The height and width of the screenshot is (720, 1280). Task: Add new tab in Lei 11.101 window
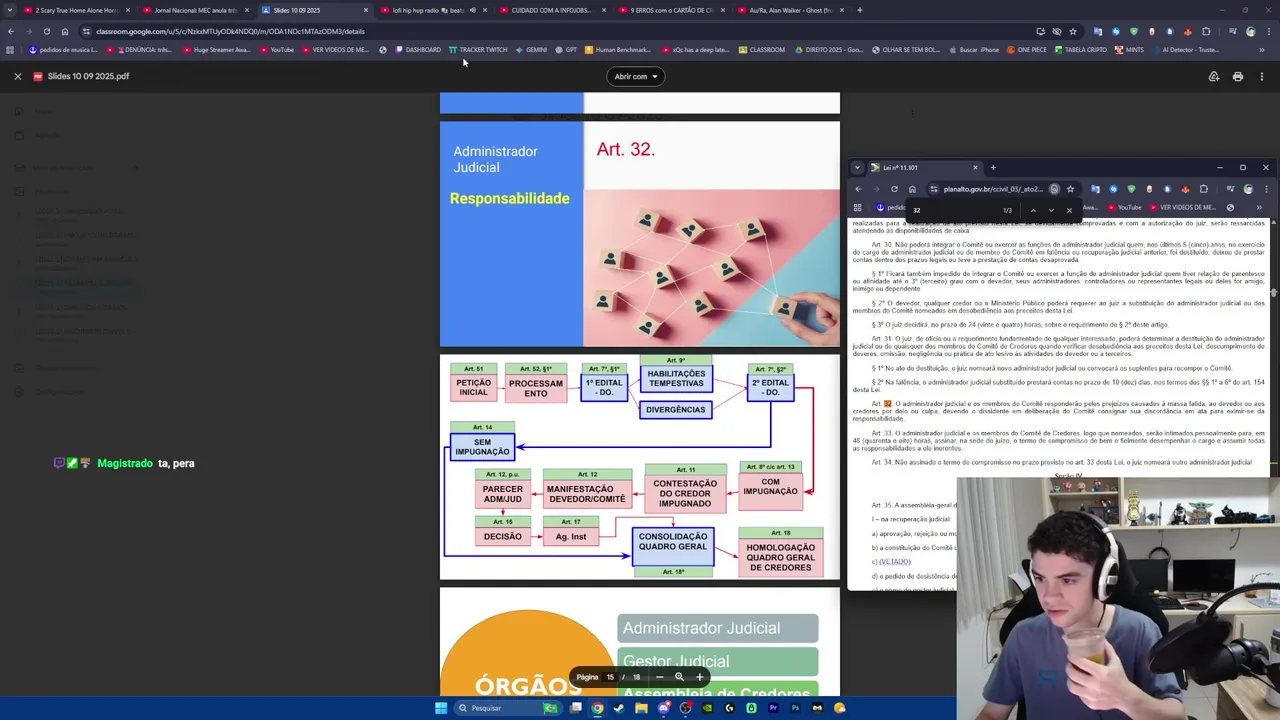pos(993,168)
